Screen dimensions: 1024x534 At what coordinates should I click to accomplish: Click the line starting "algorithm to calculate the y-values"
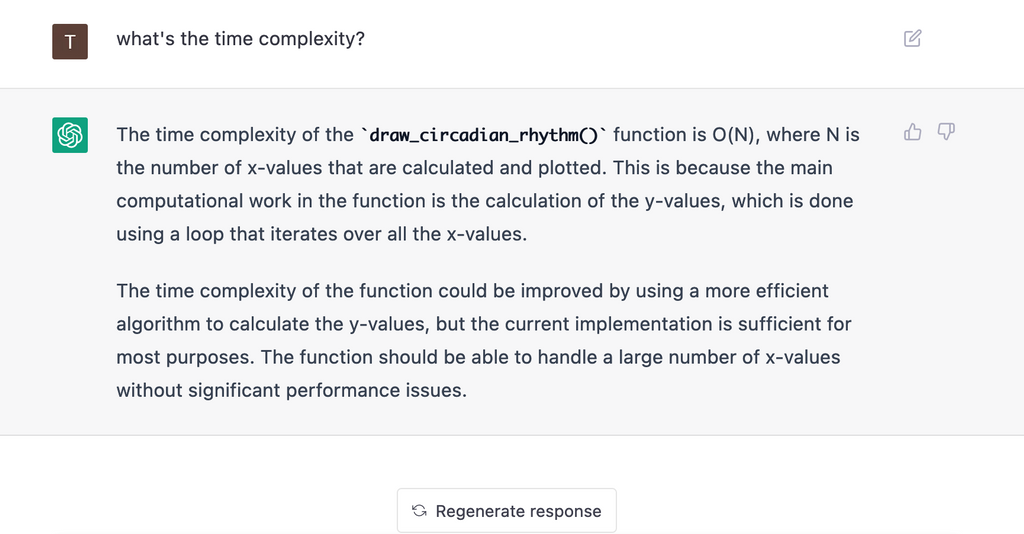[484, 324]
